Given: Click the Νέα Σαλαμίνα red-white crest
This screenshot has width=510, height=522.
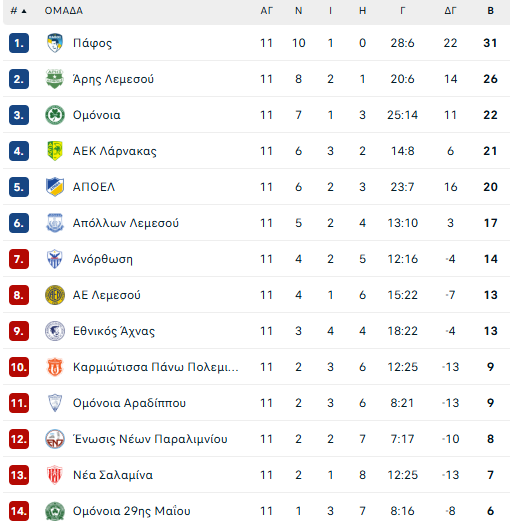Looking at the screenshot, I should coord(55,475).
